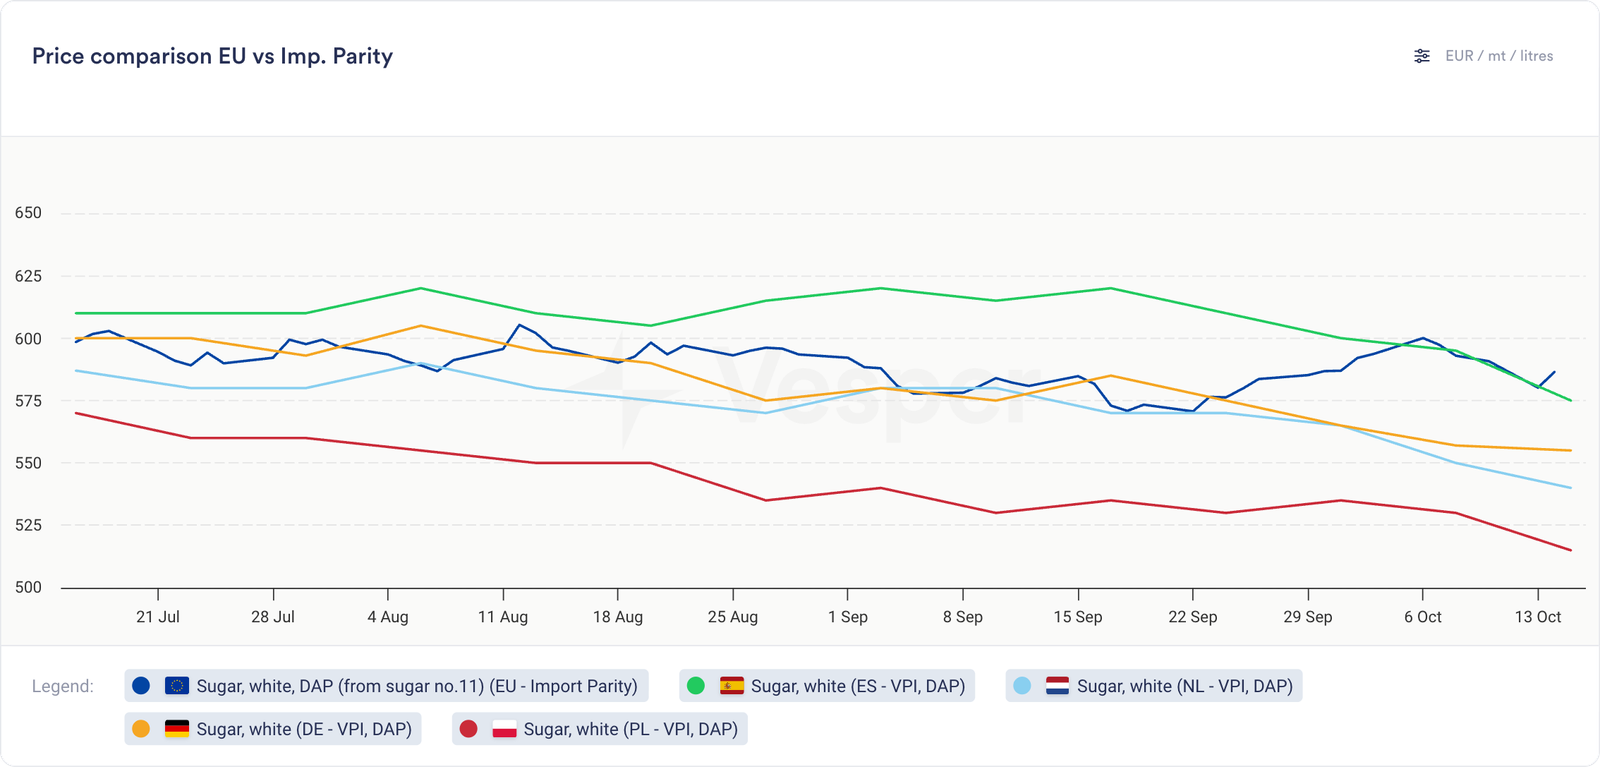
Task: Toggle the EU - Import Parity legend label
Action: (416, 686)
